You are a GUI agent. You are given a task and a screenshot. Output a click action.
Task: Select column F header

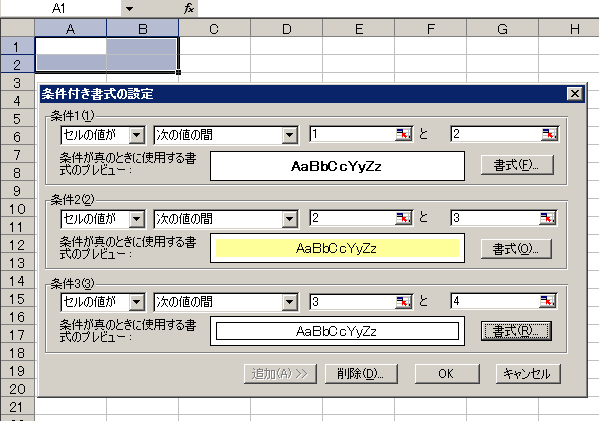431,29
